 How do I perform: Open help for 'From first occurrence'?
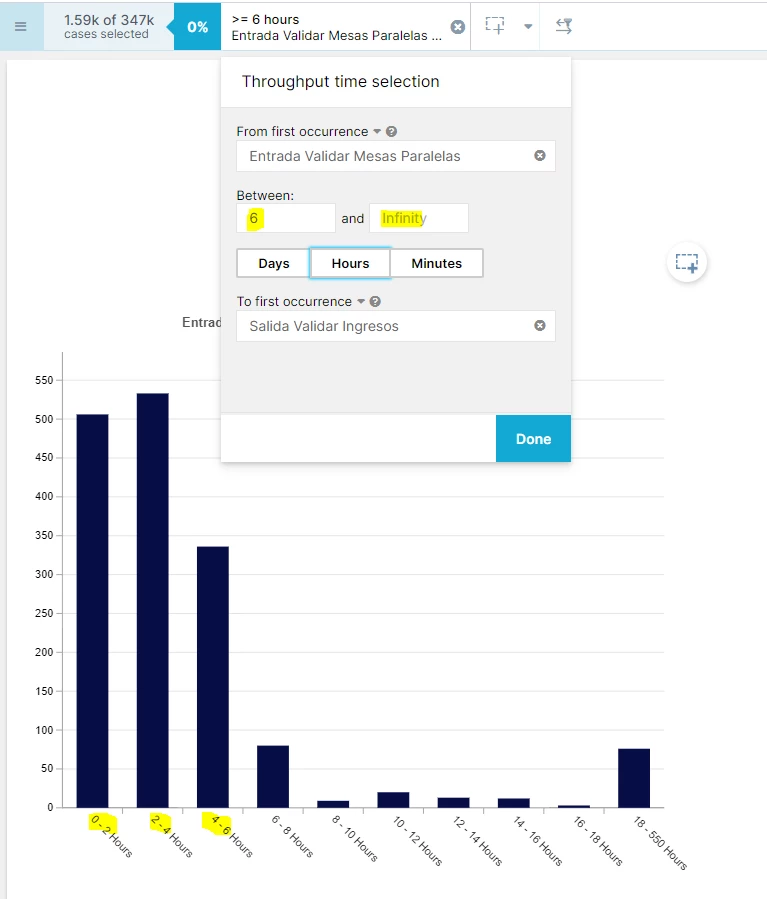pyautogui.click(x=392, y=132)
